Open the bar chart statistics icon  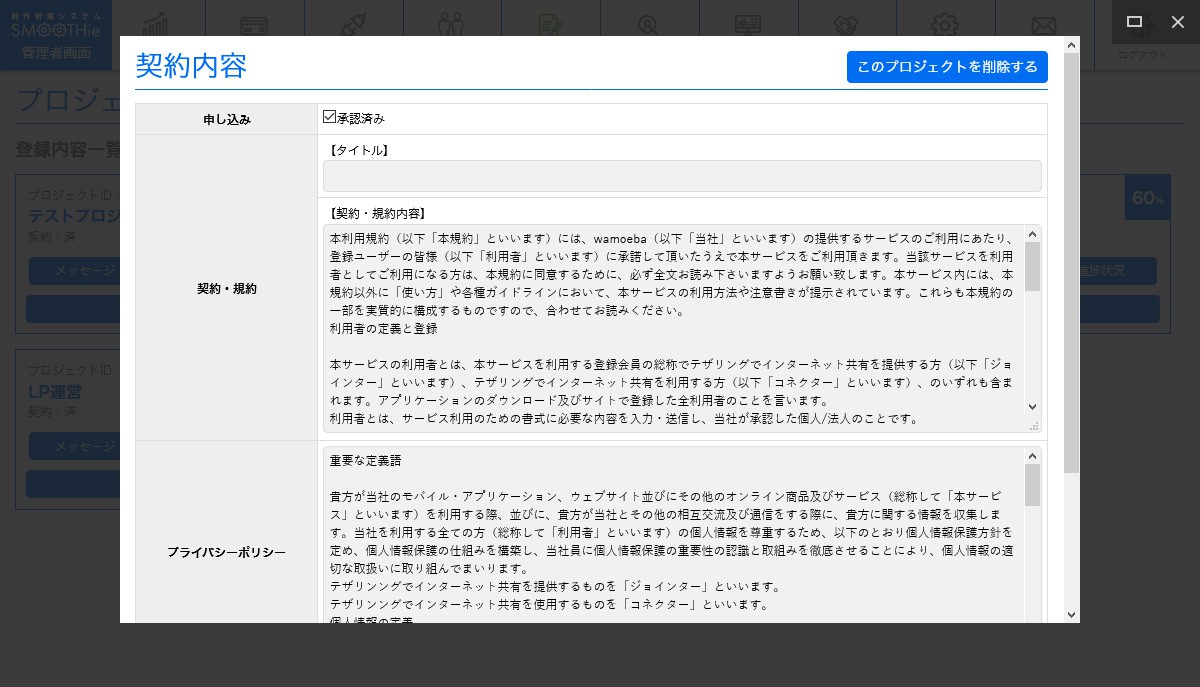(x=156, y=22)
